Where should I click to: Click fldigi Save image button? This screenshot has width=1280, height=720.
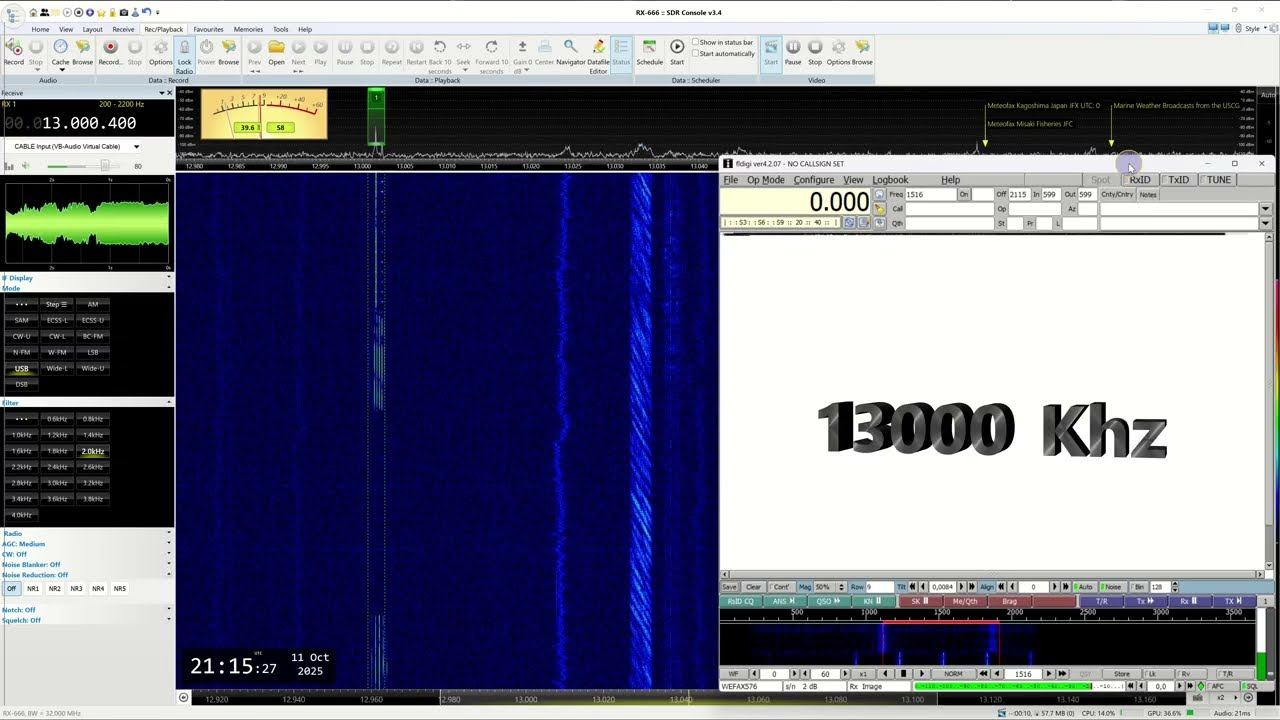729,587
